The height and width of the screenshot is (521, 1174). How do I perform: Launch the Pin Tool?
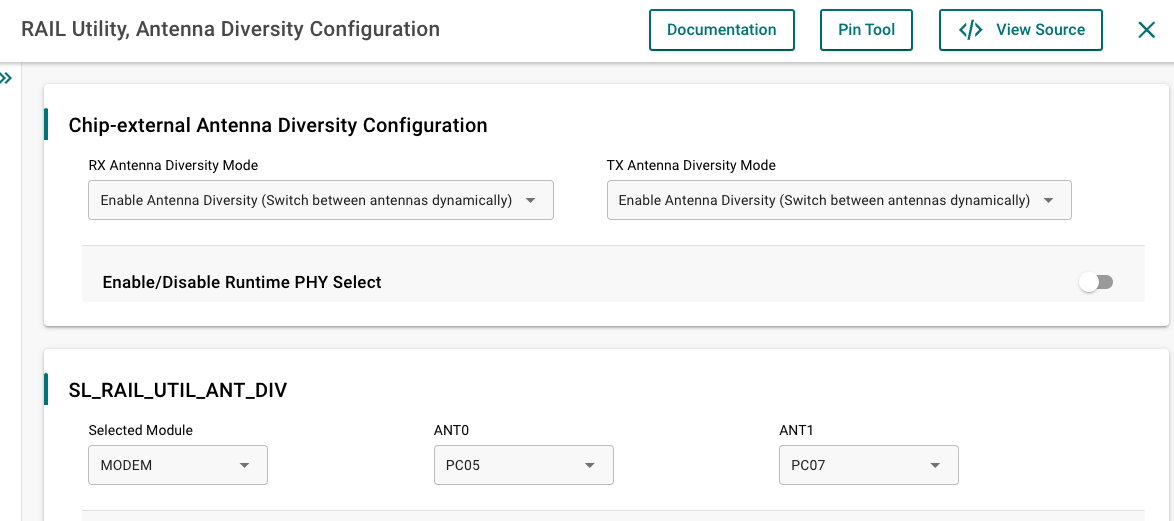tap(866, 30)
